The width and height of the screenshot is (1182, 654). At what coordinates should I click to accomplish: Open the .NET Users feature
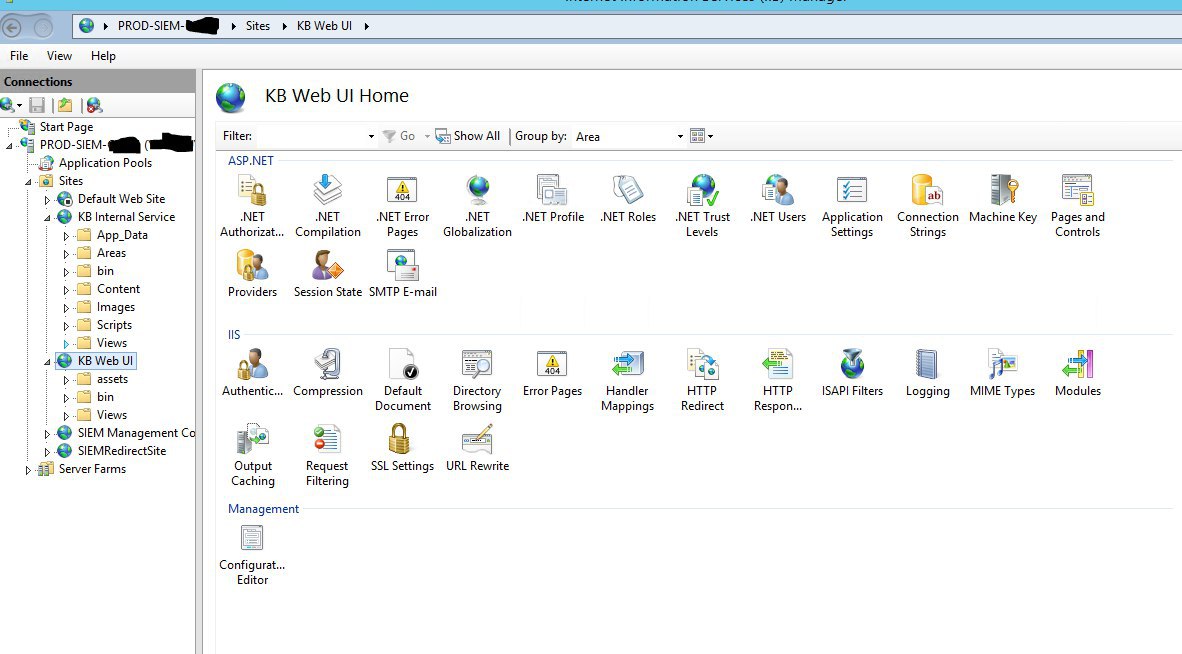(777, 199)
